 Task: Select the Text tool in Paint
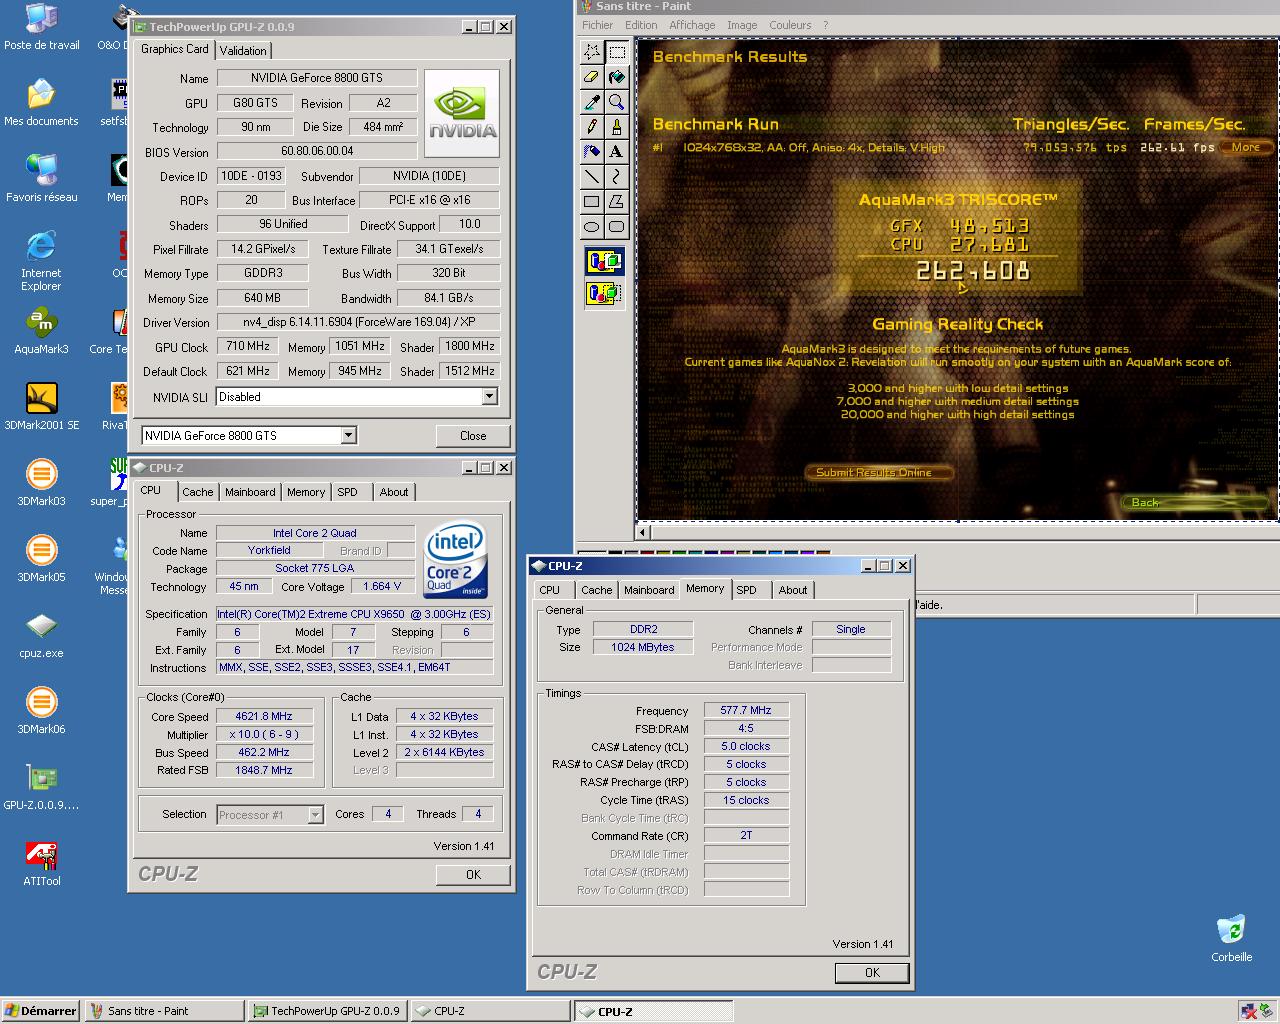pos(617,152)
